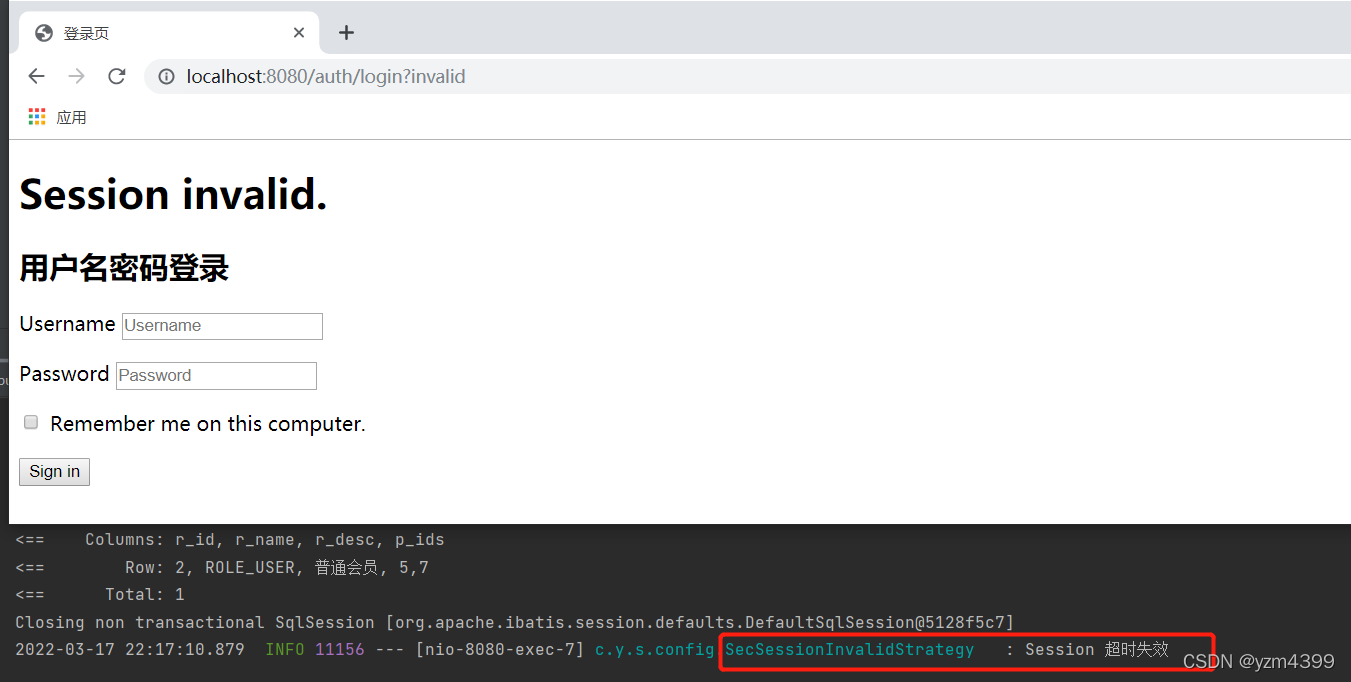Click the SecSessionInvalidStrategy class name in log
Screen dimensions: 1351x682
849,650
